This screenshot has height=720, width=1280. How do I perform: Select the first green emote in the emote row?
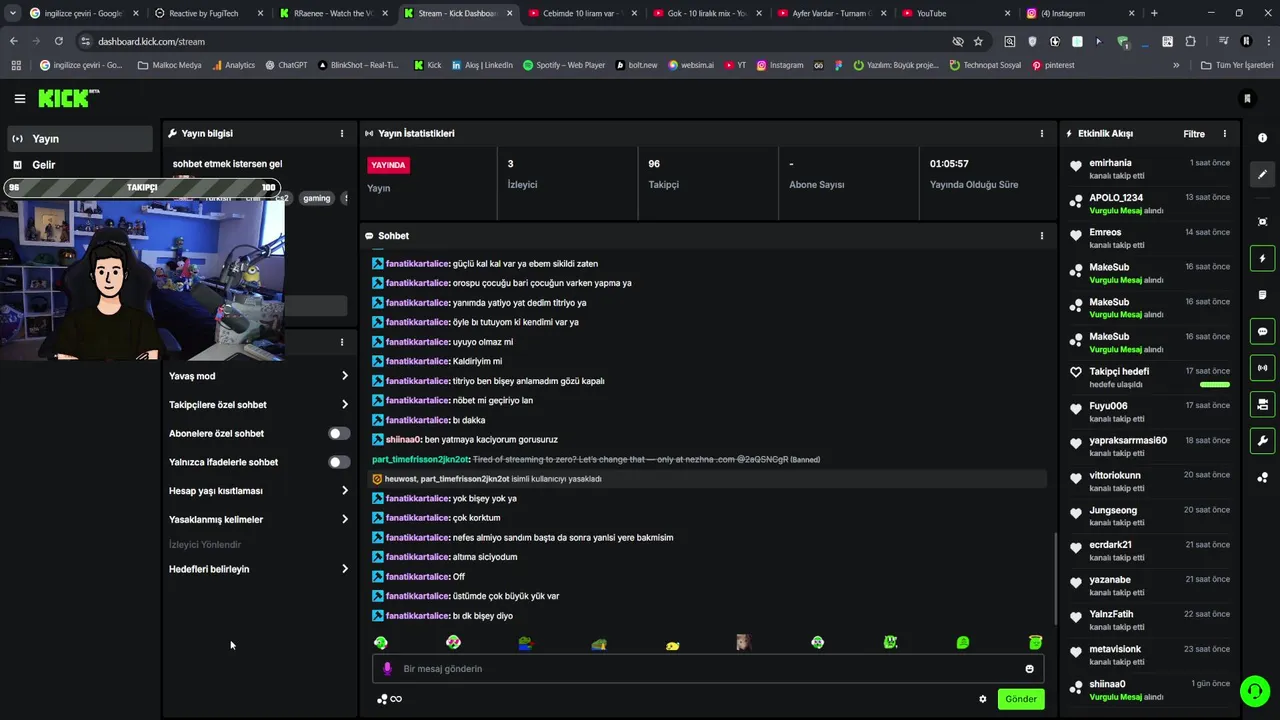point(380,643)
